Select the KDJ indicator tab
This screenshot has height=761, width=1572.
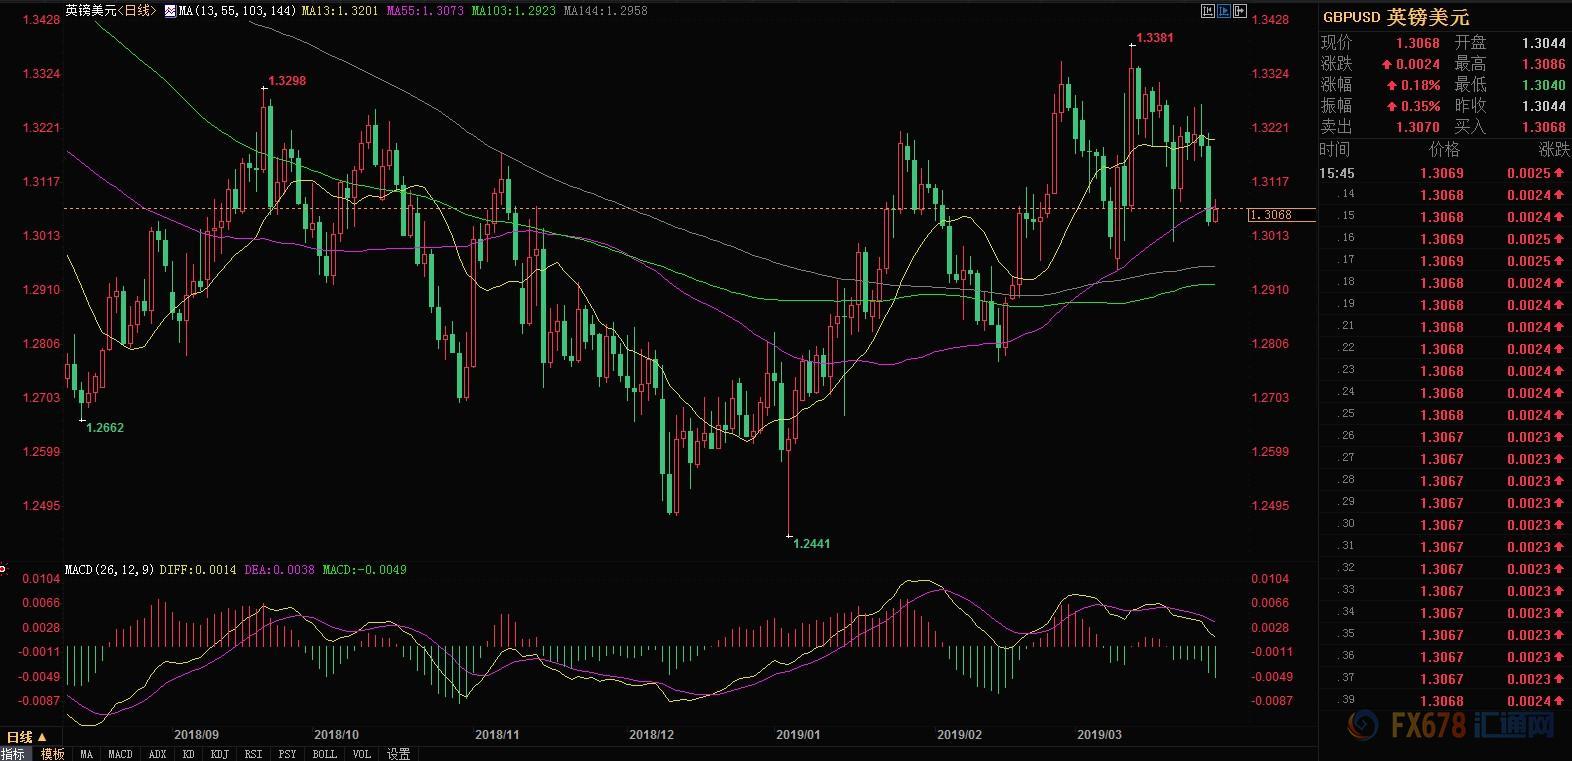tap(219, 754)
